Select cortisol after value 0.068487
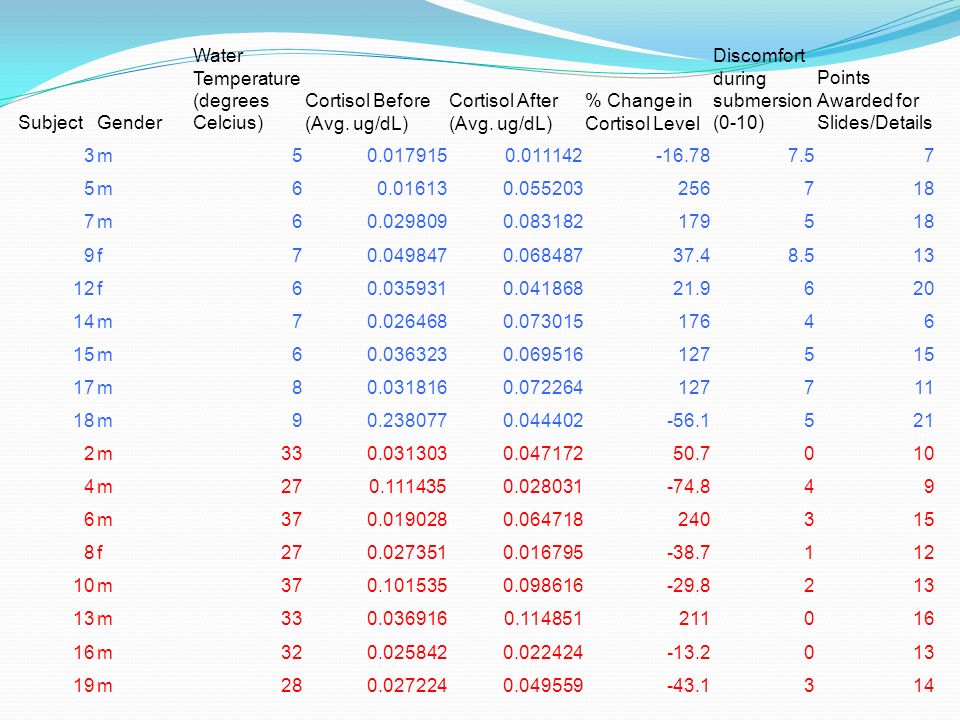Image resolution: width=960 pixels, height=720 pixels. (543, 255)
